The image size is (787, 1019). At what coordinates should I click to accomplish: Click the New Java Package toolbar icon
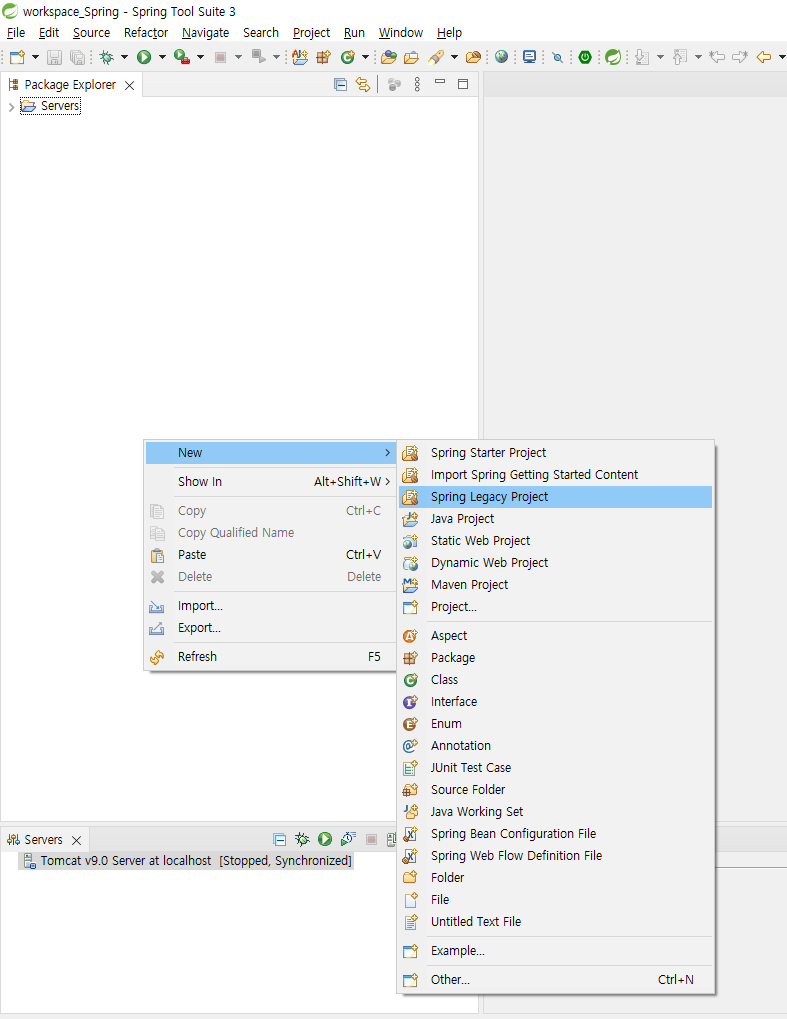click(323, 57)
